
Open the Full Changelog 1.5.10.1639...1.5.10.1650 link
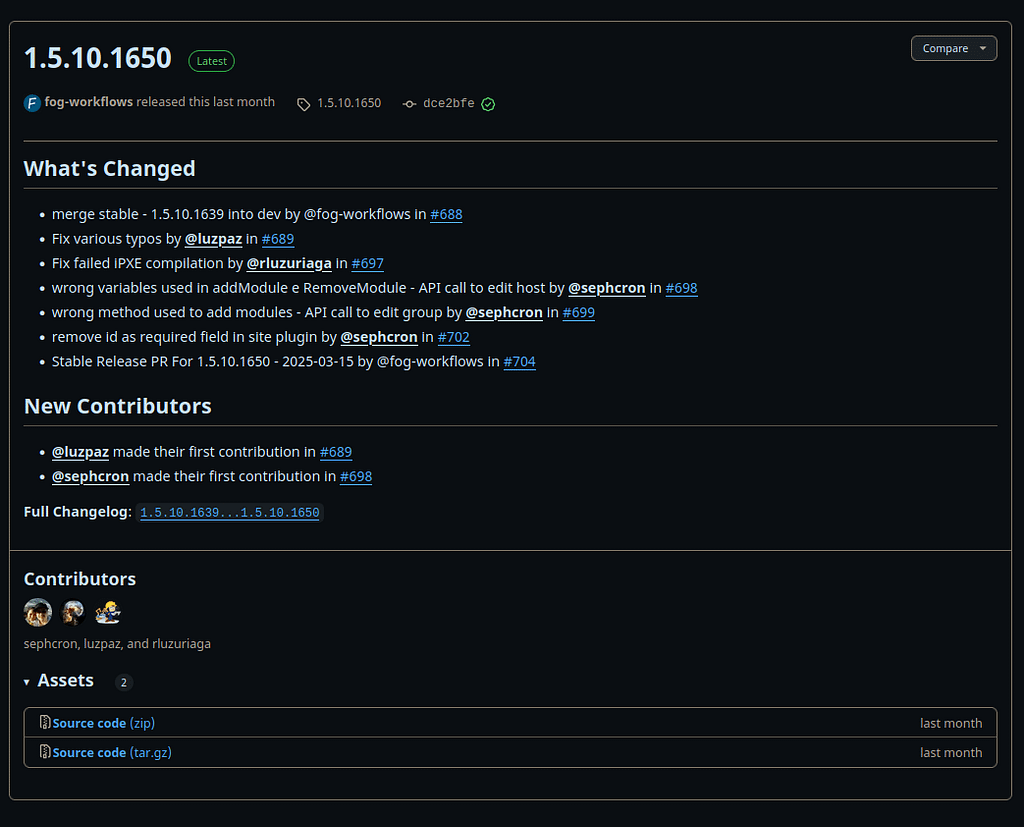coord(230,513)
